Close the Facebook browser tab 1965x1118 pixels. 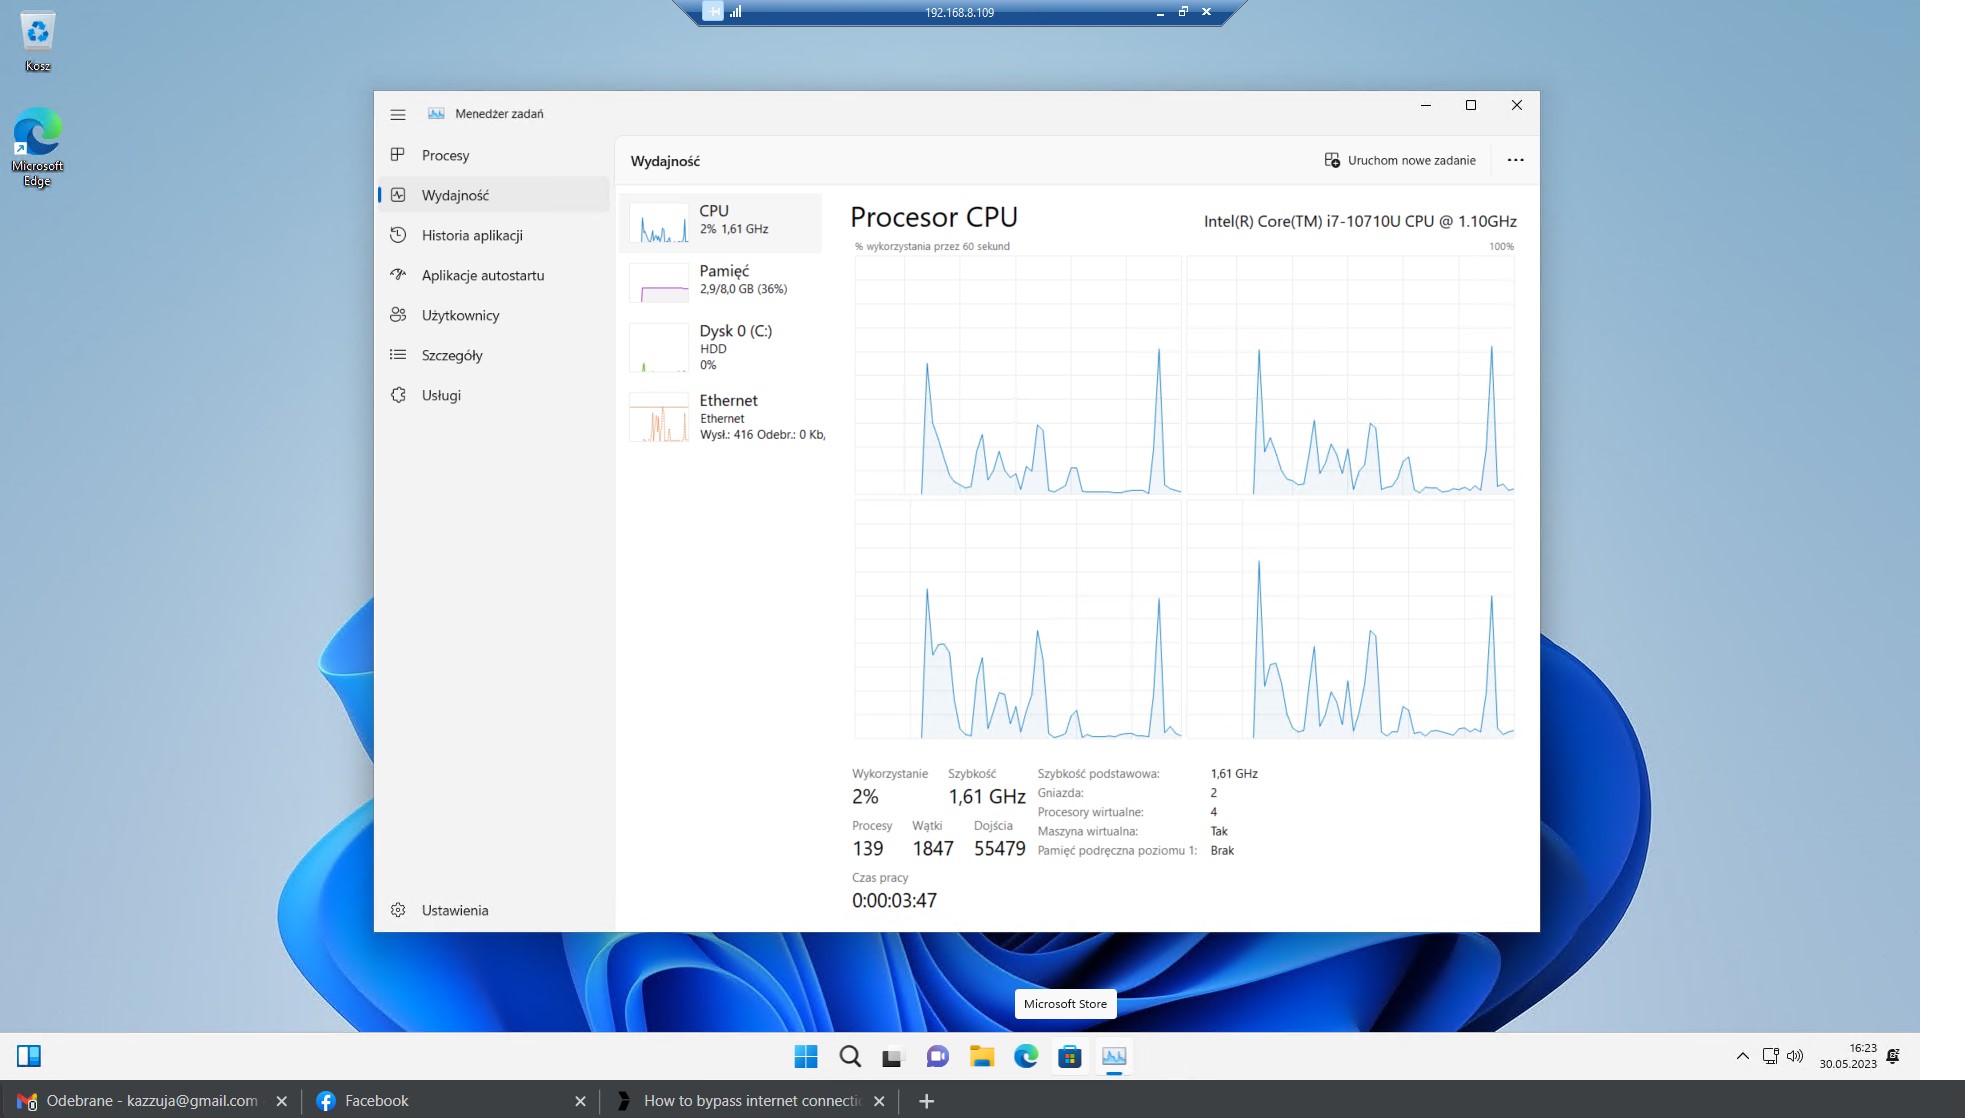580,1101
